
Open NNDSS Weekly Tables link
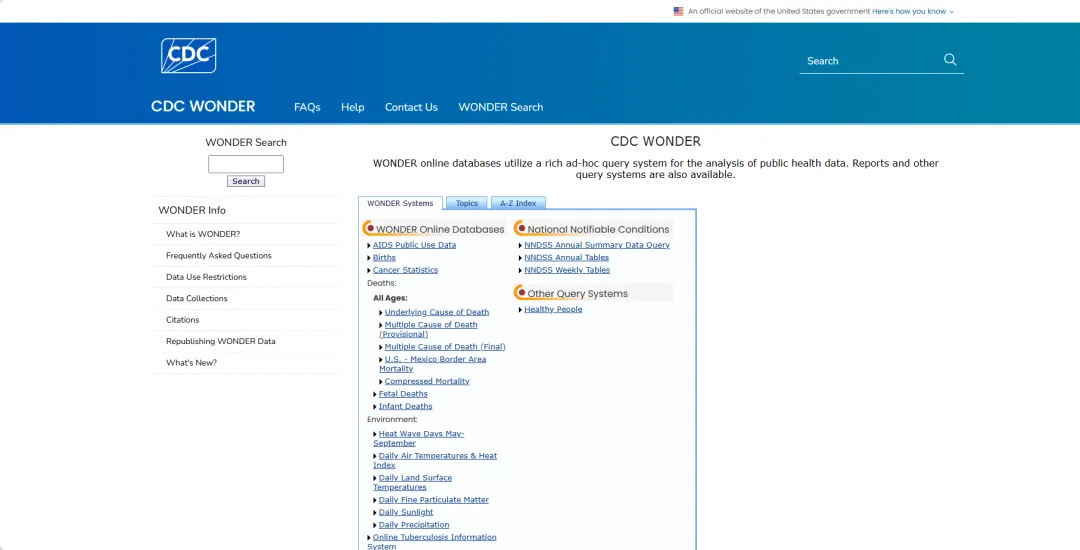pyautogui.click(x=567, y=270)
